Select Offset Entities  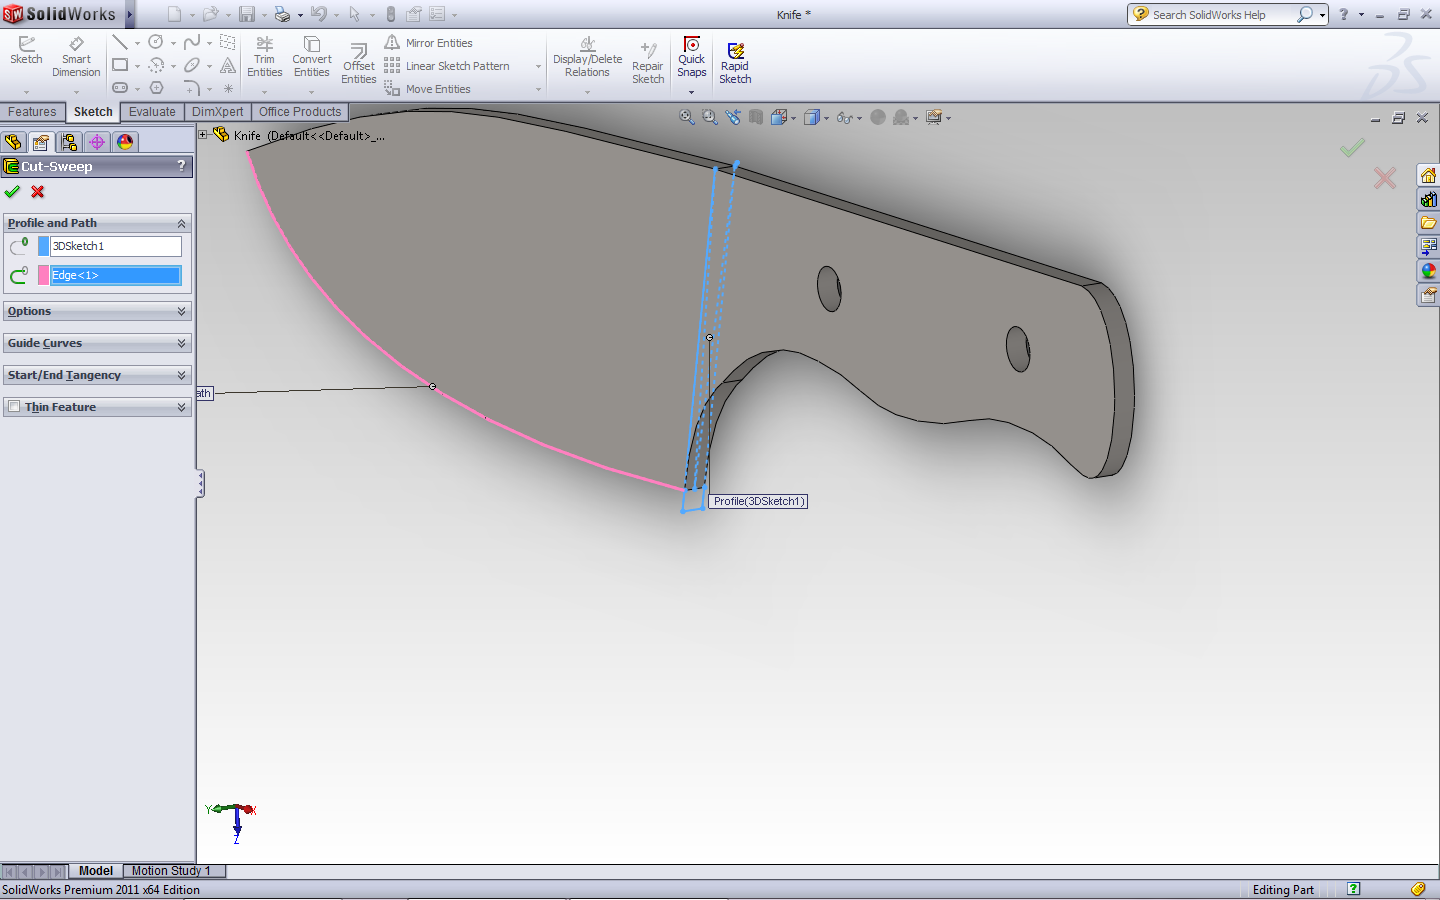click(358, 64)
